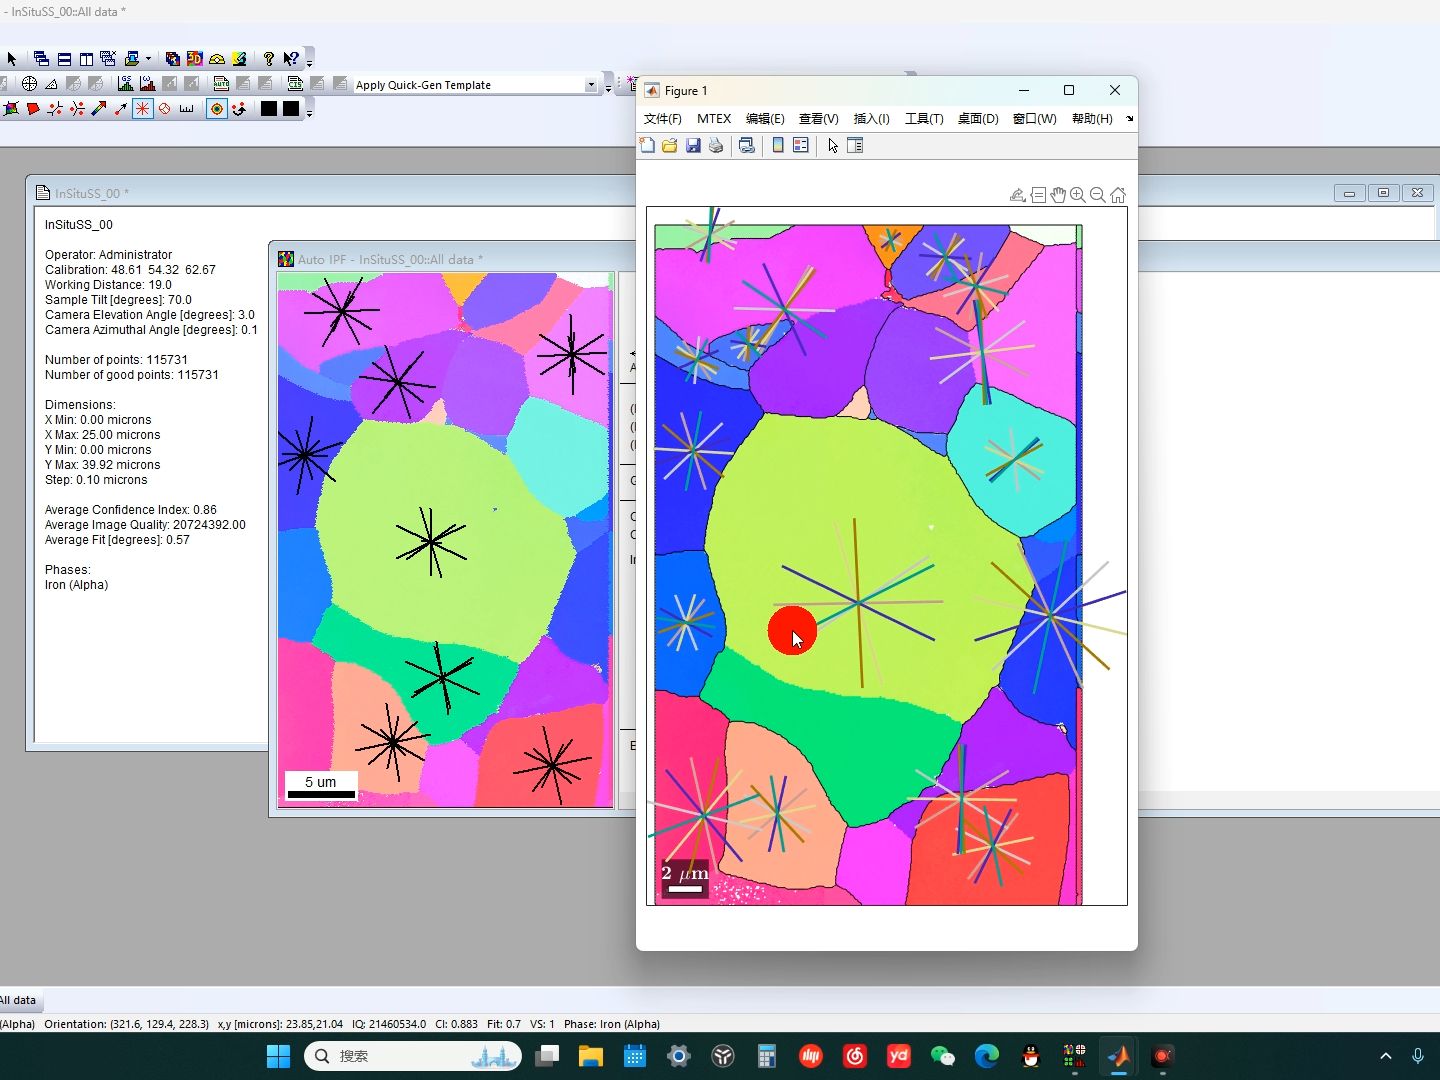Open File Explorer from the taskbar
The image size is (1440, 1080).
click(591, 1056)
